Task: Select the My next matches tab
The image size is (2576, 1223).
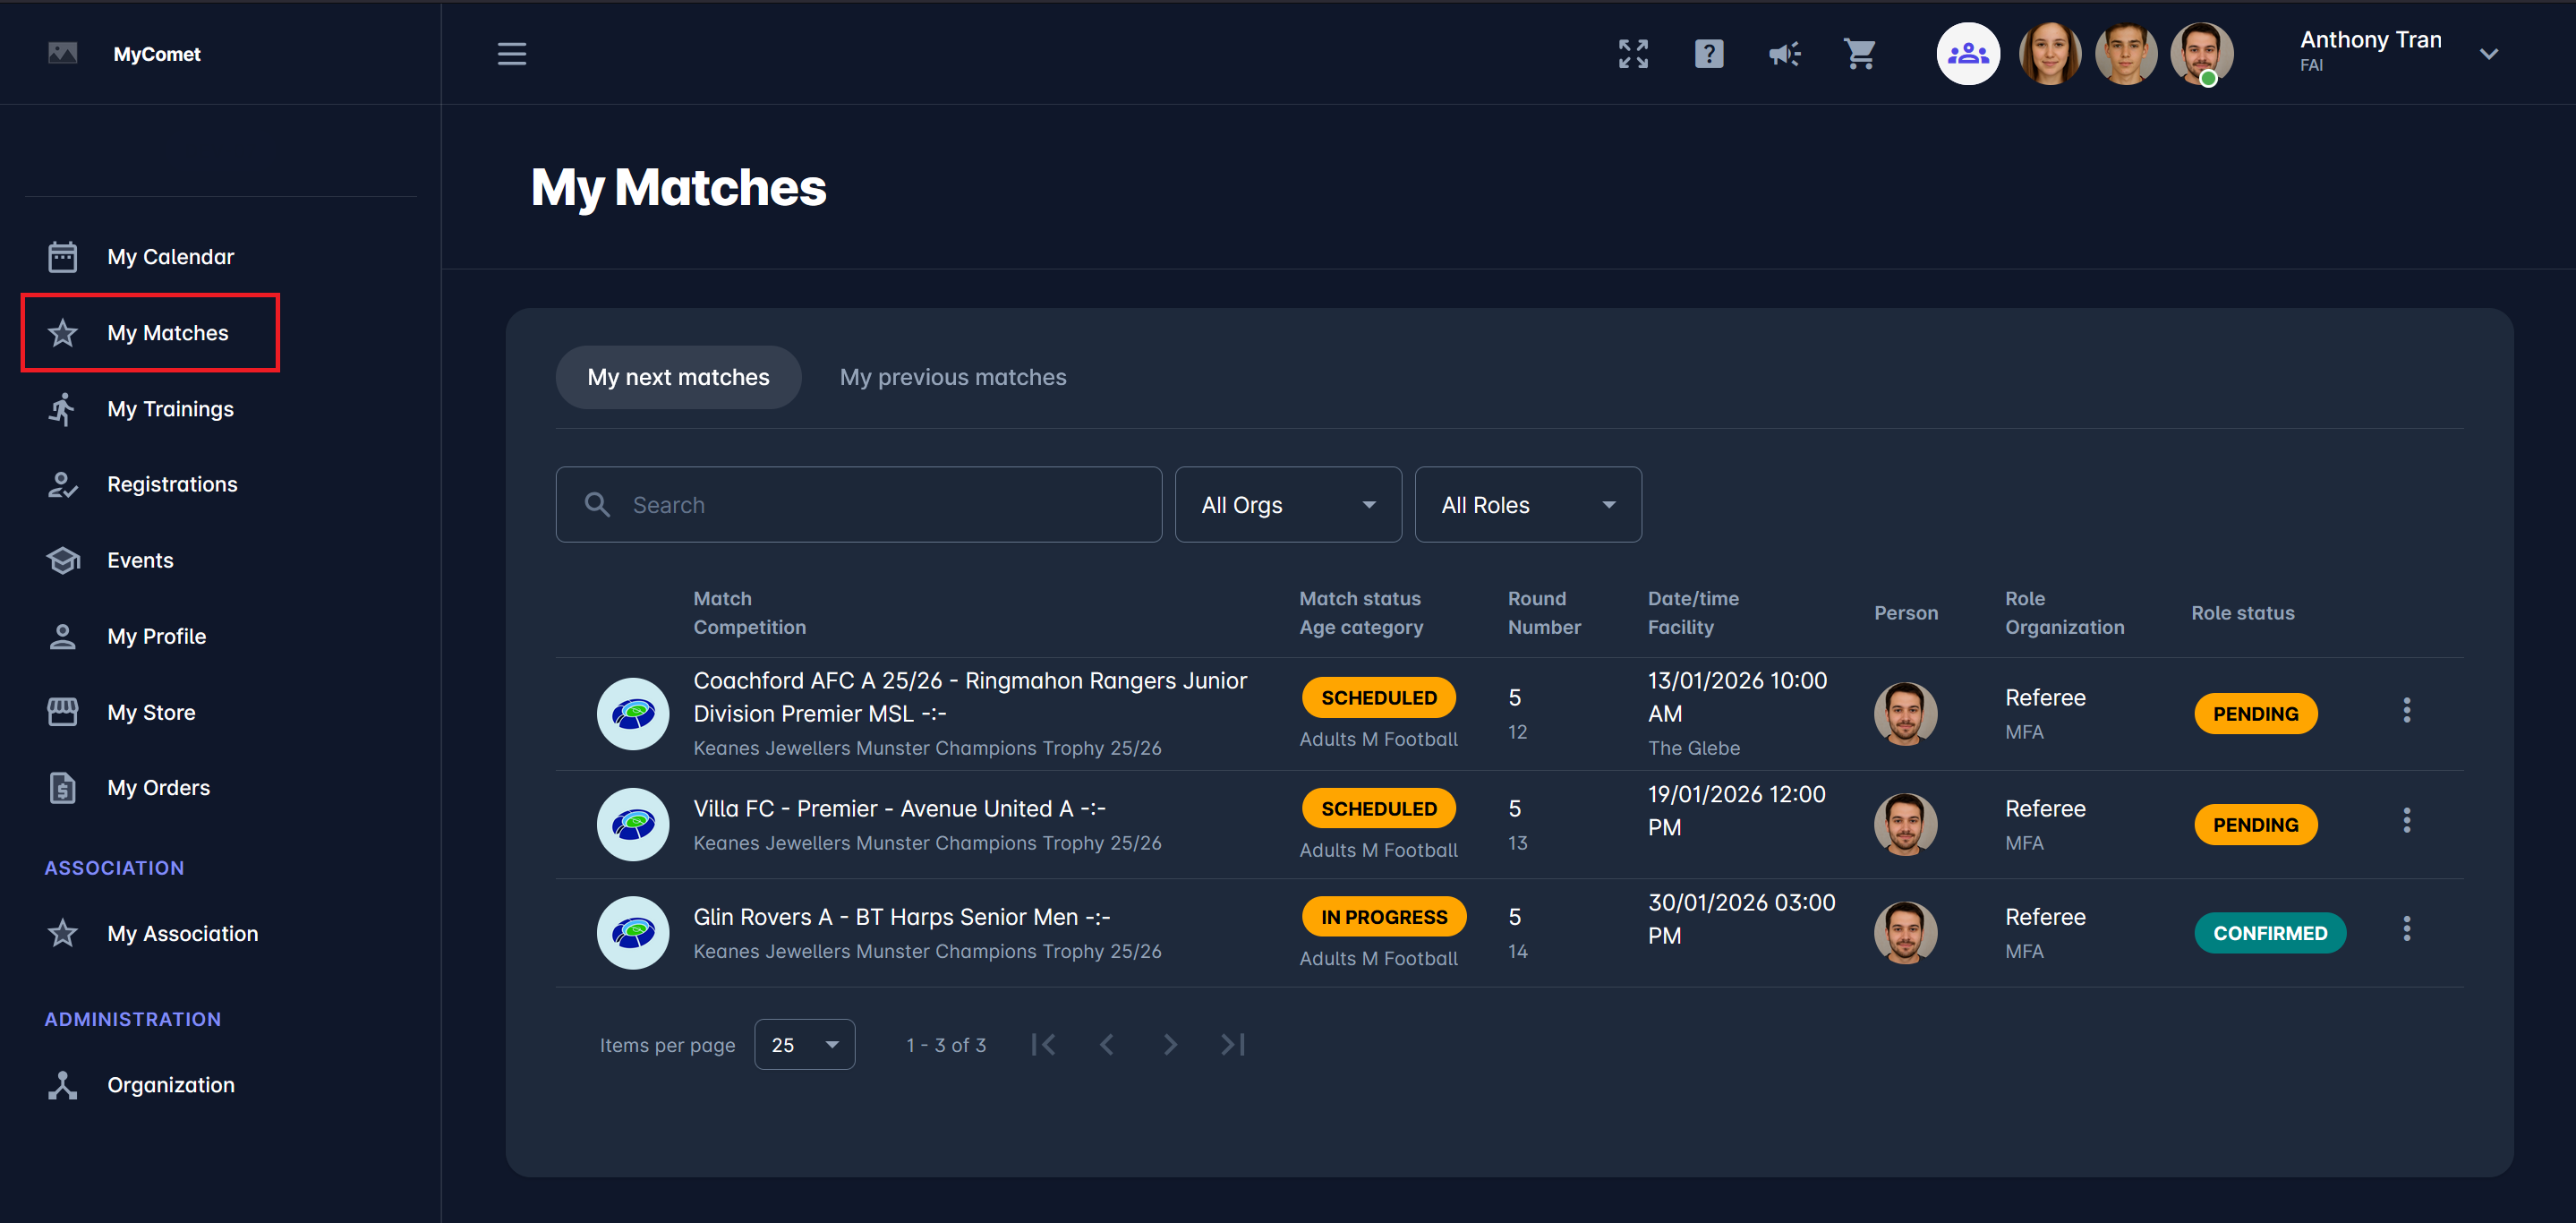Action: pyautogui.click(x=678, y=377)
